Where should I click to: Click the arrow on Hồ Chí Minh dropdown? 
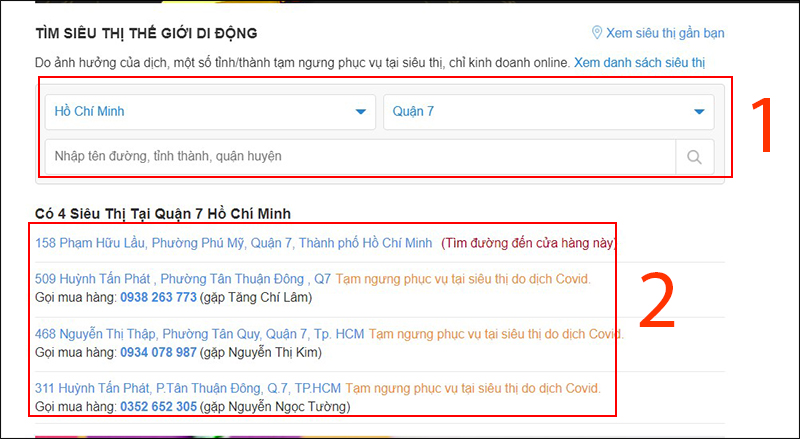361,112
